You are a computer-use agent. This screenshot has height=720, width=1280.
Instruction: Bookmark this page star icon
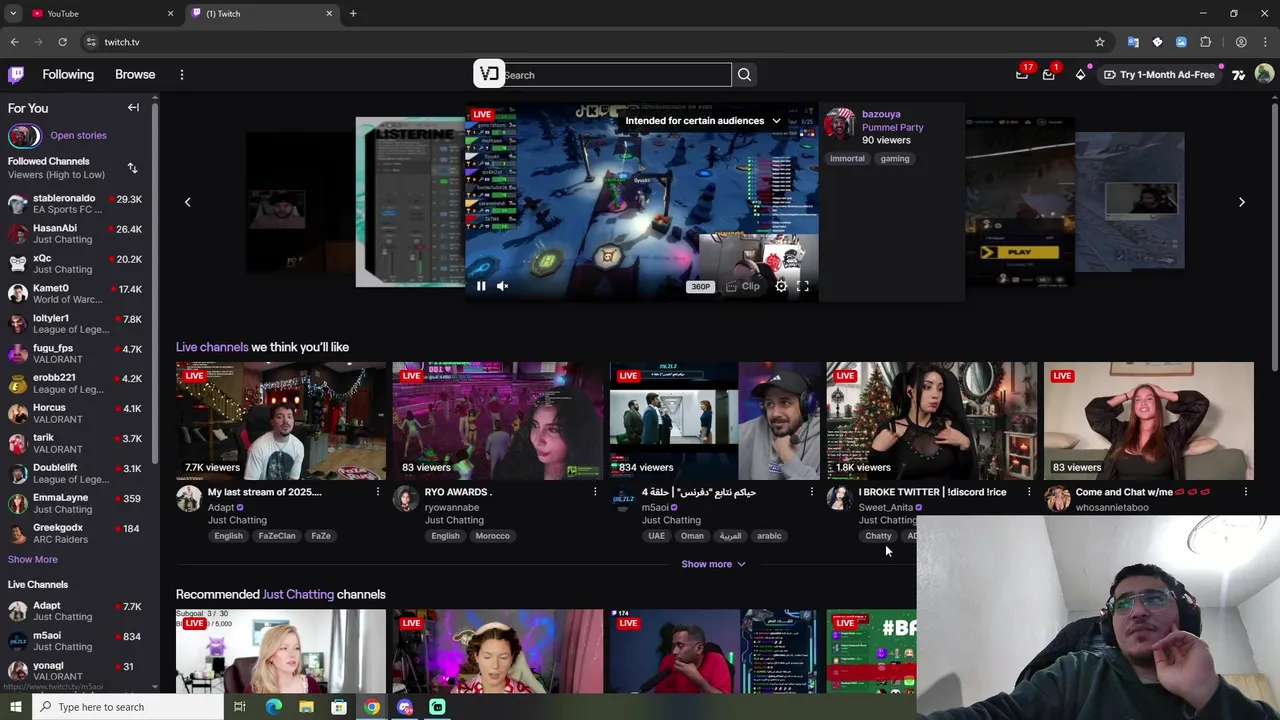(x=1100, y=42)
